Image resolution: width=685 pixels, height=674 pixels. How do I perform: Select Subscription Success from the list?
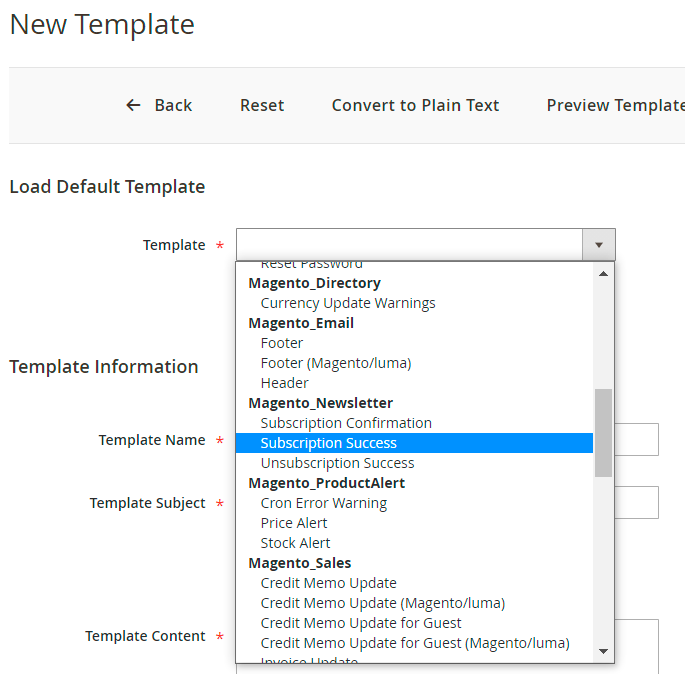[329, 443]
